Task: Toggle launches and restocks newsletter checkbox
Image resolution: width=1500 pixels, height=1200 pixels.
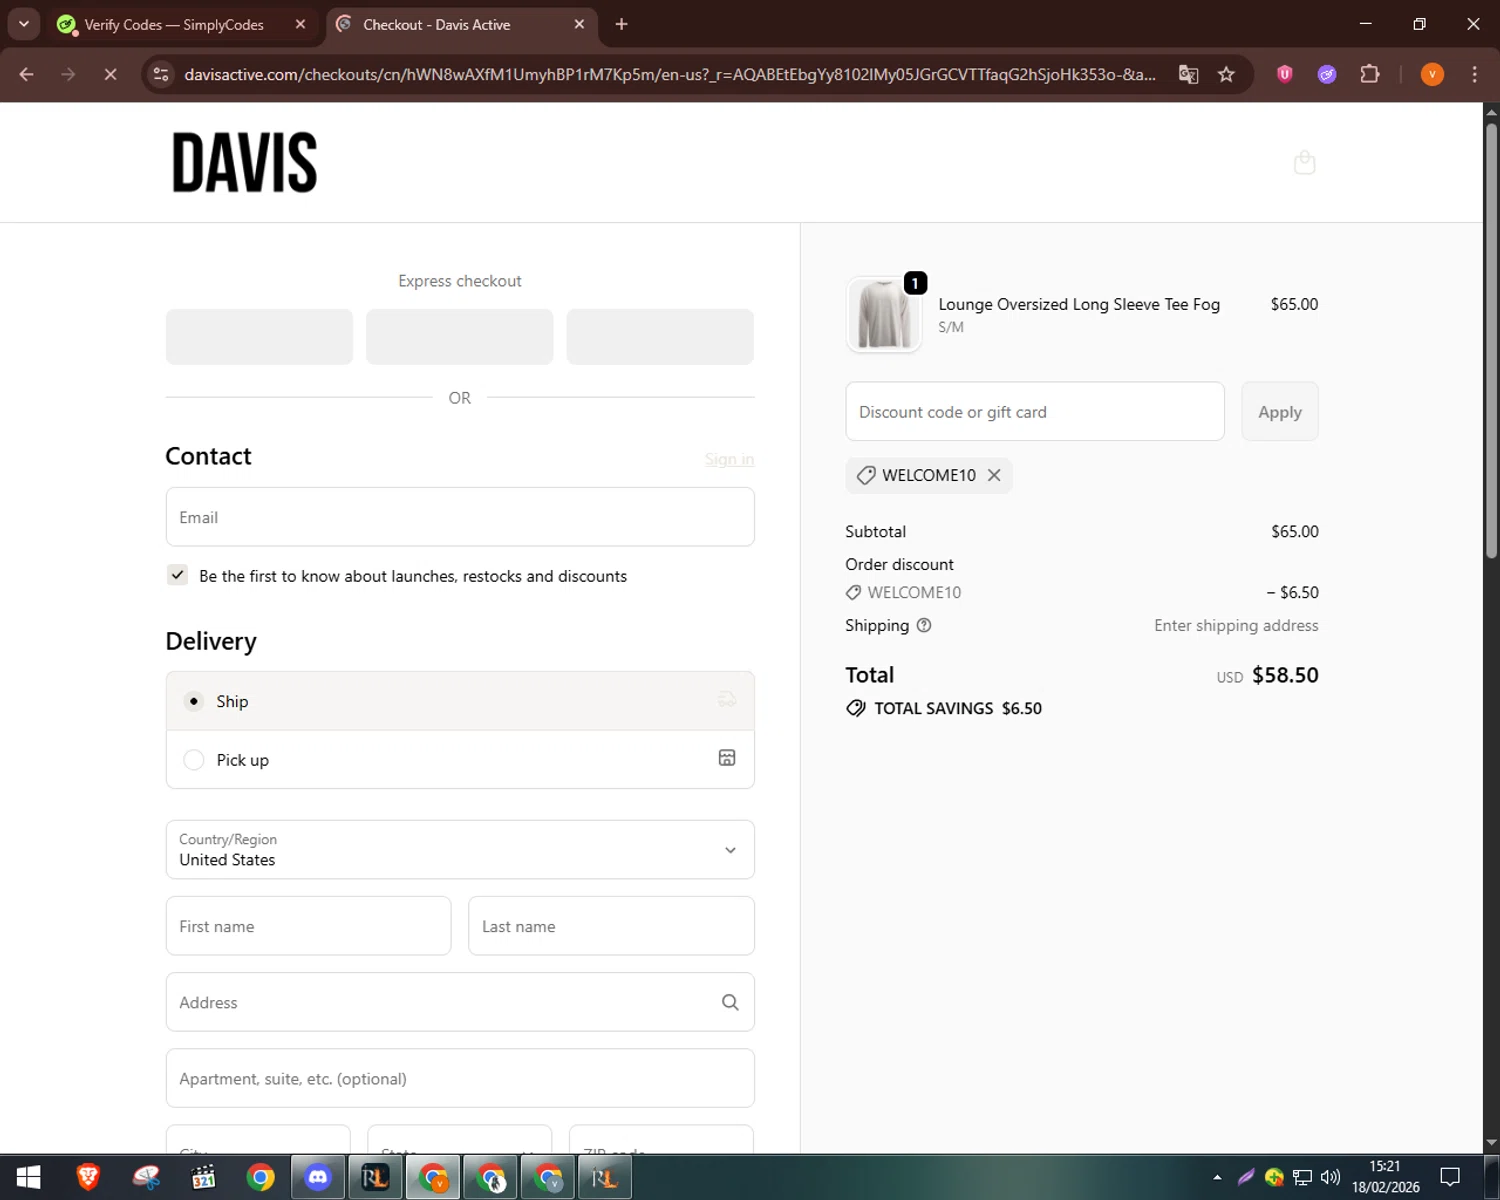Action: tap(177, 575)
